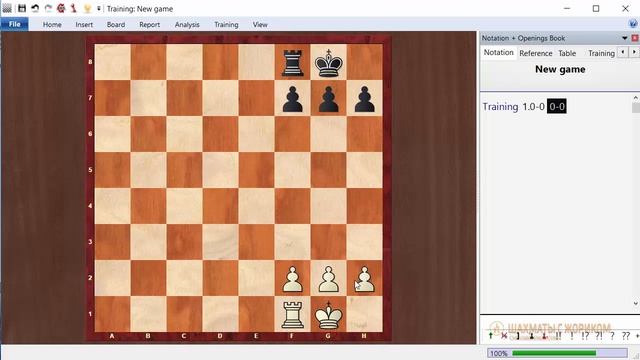The width and height of the screenshot is (640, 360).
Task: Add the single ? mistake annotation
Action: [612, 336]
